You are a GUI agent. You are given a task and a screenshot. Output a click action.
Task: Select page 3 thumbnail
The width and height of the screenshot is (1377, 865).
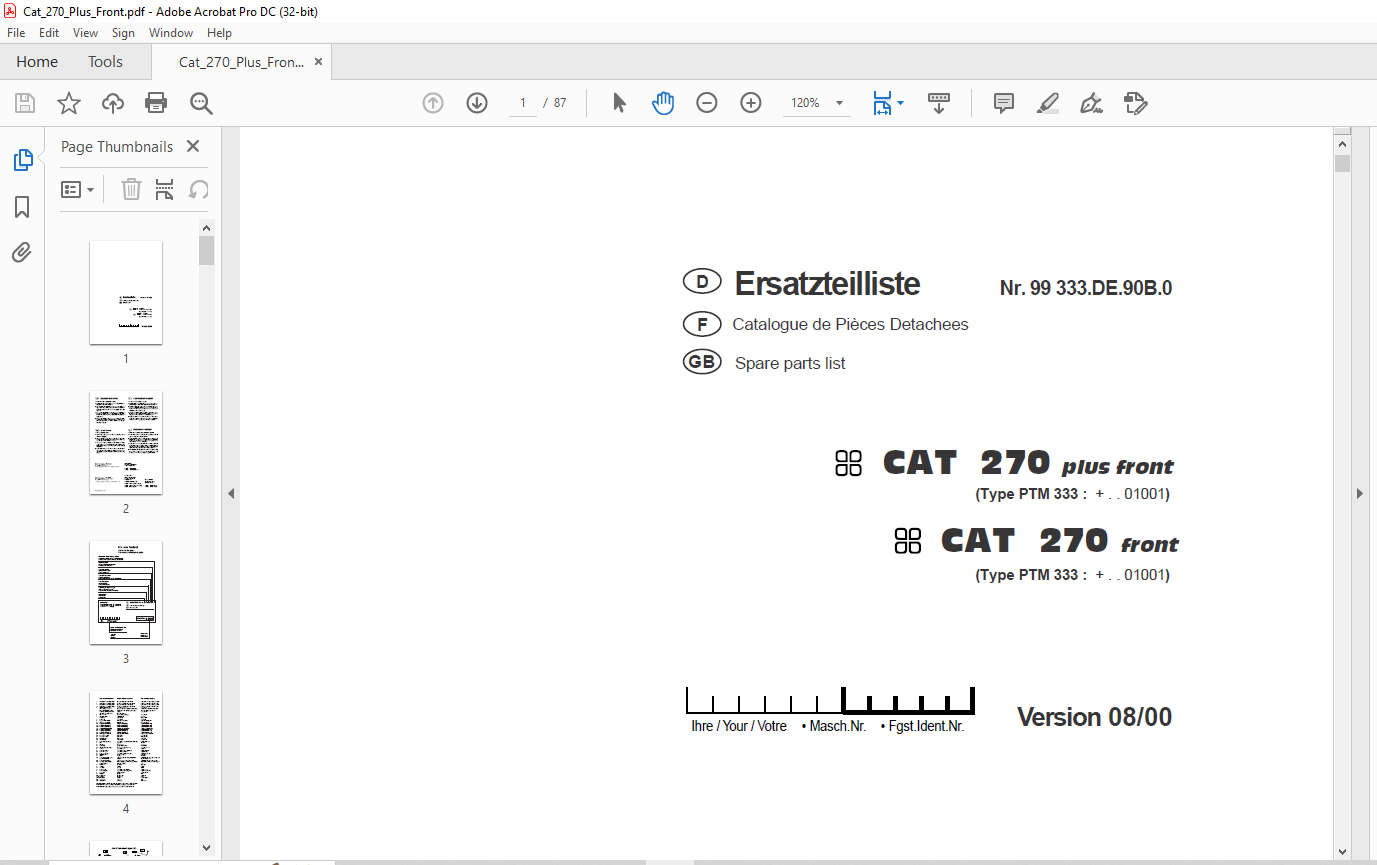126,592
